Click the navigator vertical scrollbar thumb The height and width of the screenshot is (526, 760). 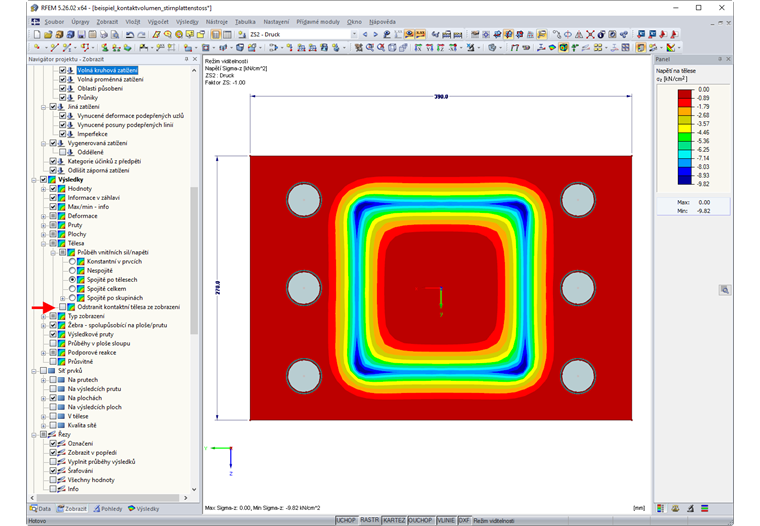point(194,260)
